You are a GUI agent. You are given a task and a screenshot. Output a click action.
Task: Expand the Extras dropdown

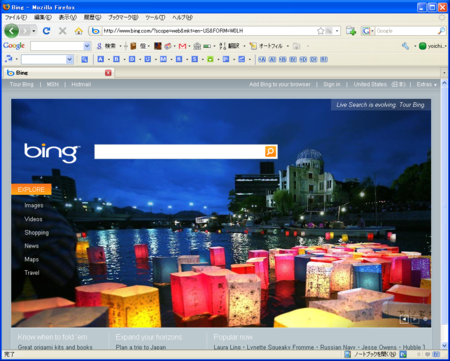426,84
